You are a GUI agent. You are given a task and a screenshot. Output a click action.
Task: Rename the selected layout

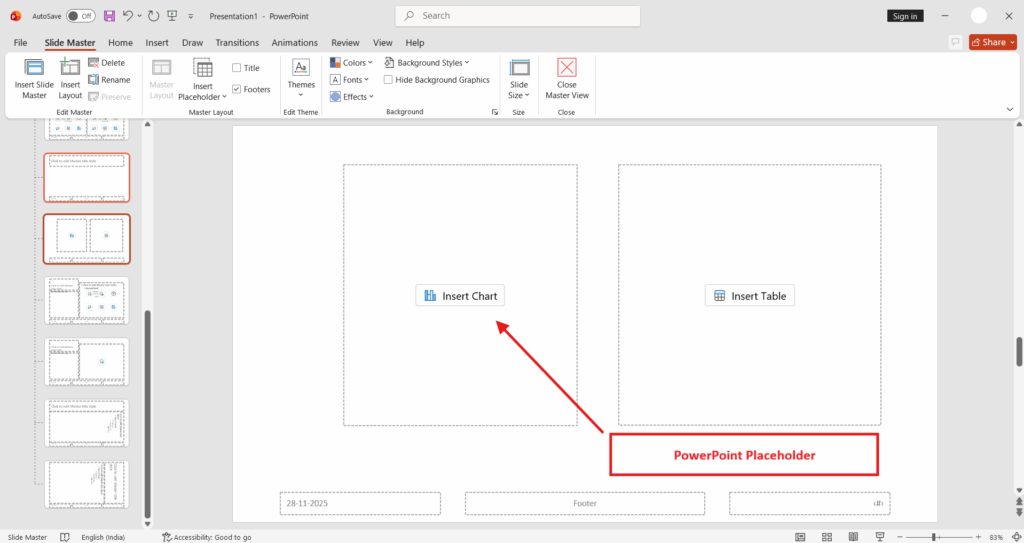point(108,80)
